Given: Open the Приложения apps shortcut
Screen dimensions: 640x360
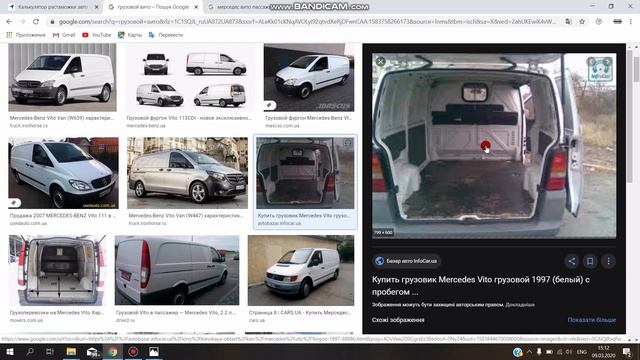Looking at the screenshot, I should (26, 35).
